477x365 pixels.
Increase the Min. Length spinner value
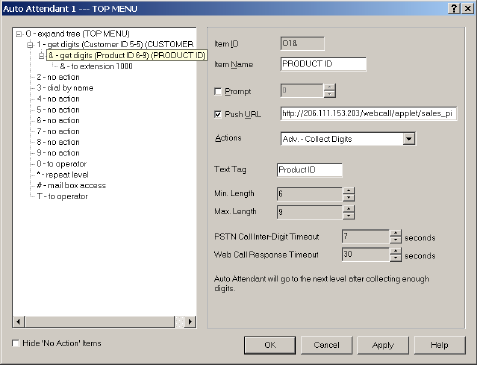348,190
